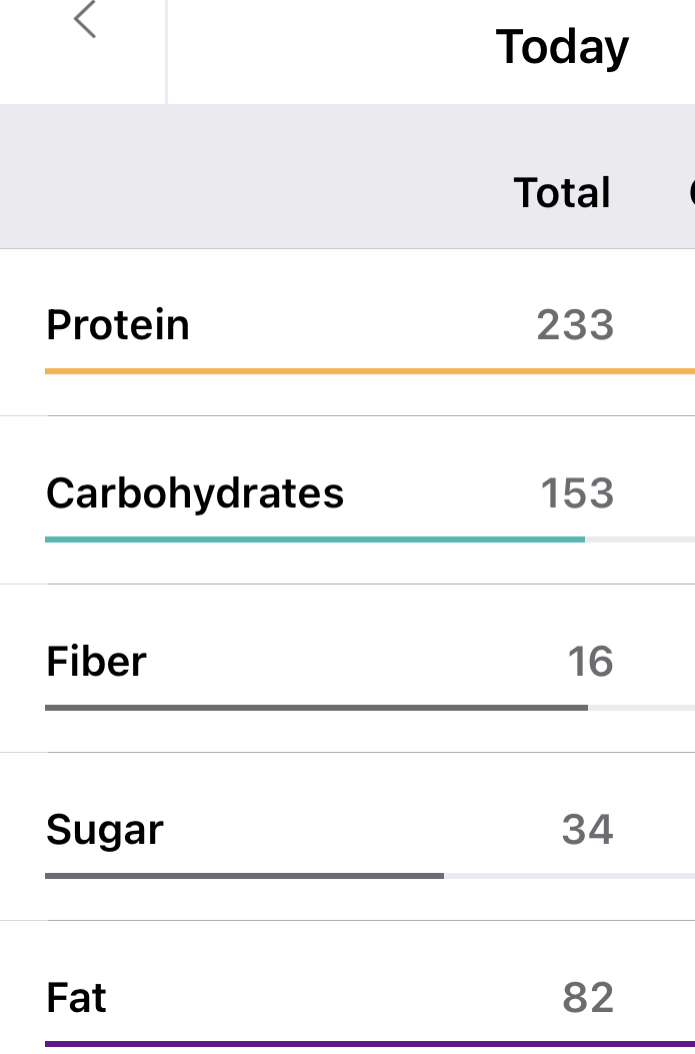695x1054 pixels.
Task: Click the teal Carbohydrates progress bar
Action: click(x=315, y=539)
